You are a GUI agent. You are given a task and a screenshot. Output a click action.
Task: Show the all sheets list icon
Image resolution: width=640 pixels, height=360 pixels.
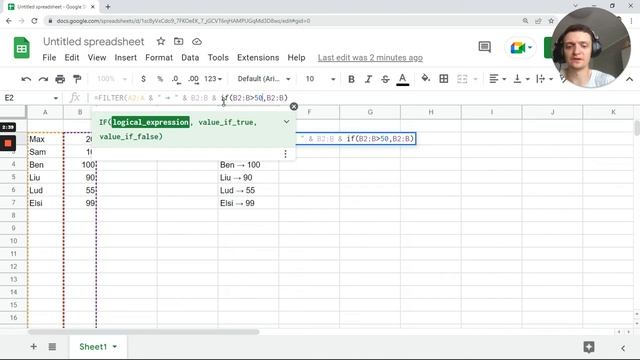tap(52, 347)
